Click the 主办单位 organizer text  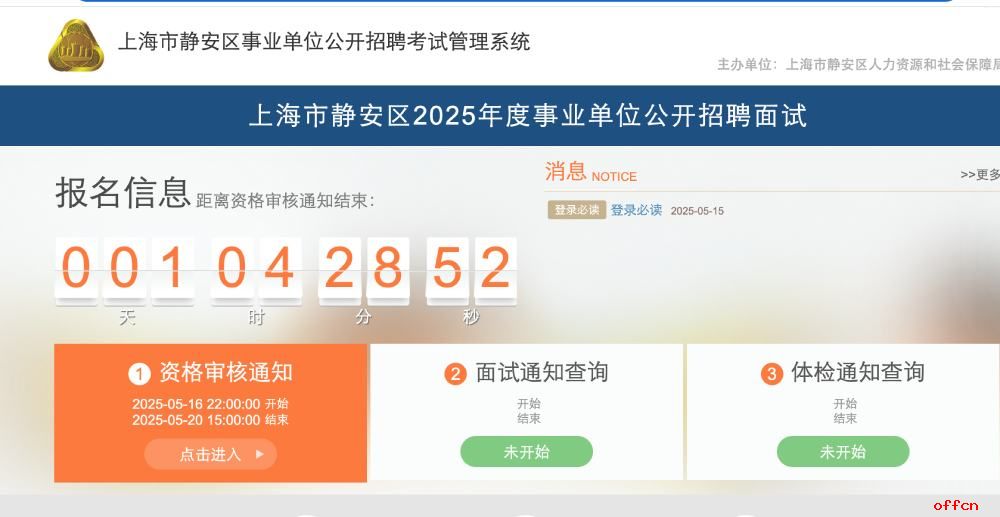(x=858, y=64)
